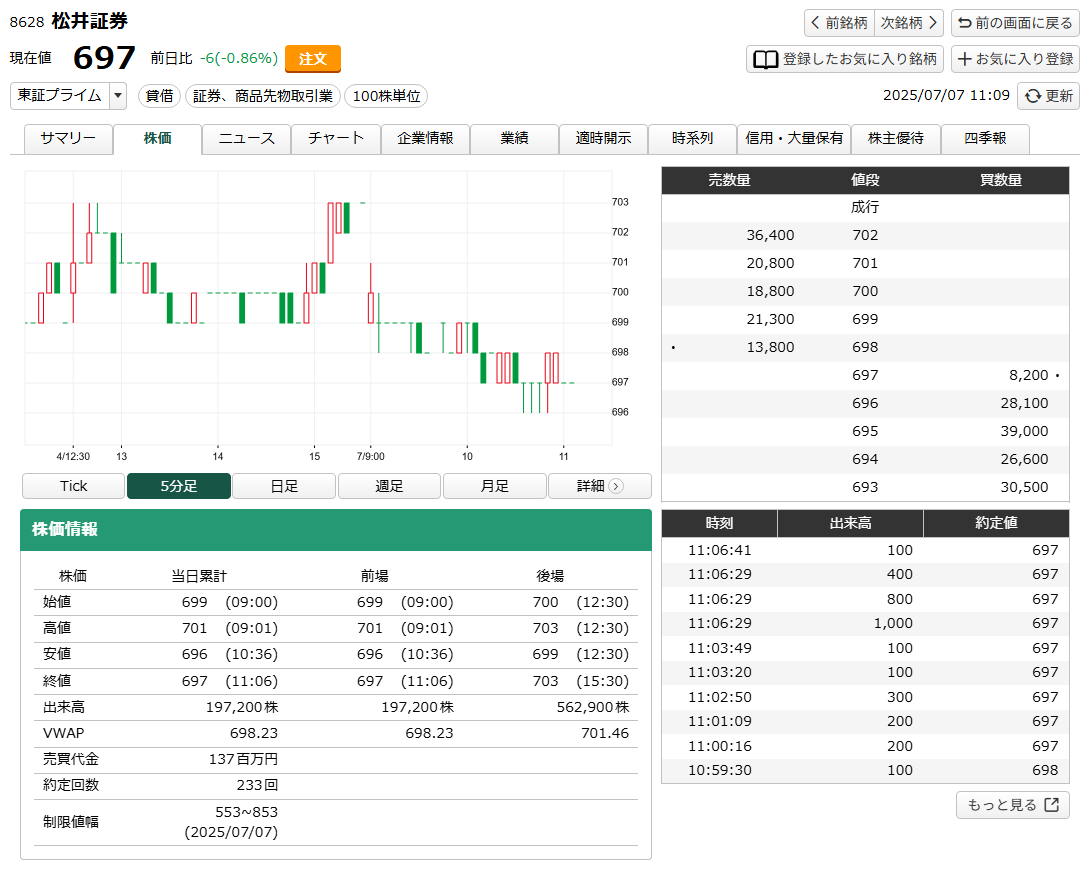Image resolution: width=1087 pixels, height=873 pixels.
Task: Click price 700 in order book
Action: (x=865, y=291)
